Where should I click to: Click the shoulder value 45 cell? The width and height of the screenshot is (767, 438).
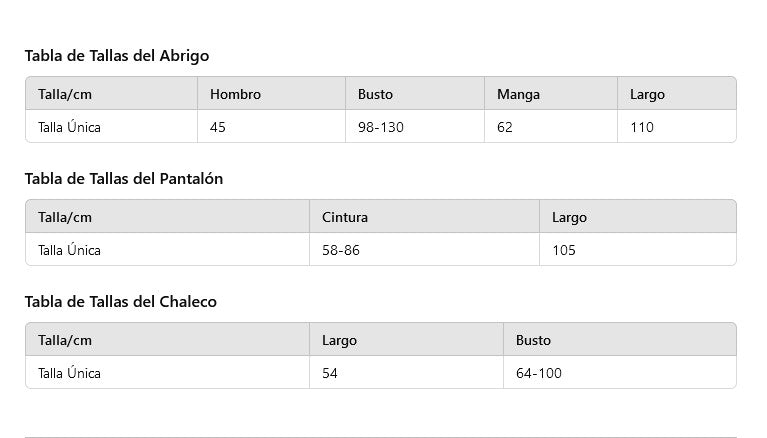219,127
